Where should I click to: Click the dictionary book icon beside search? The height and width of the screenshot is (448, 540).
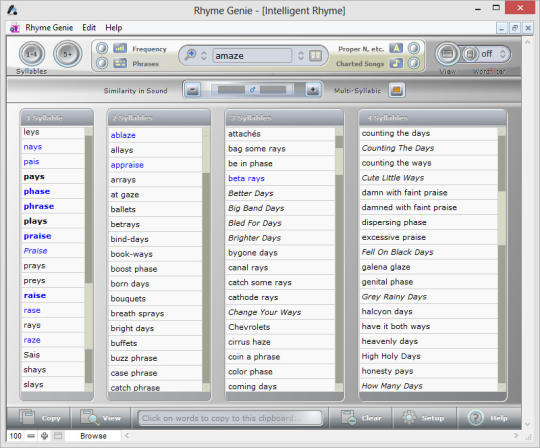coord(315,55)
